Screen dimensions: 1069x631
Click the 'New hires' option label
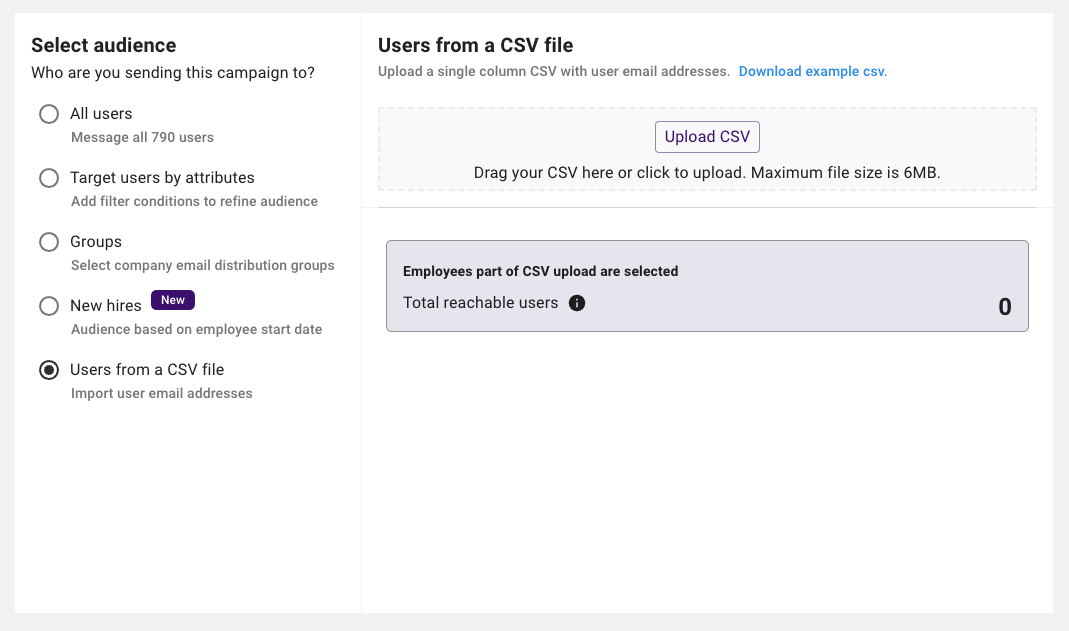coord(106,306)
